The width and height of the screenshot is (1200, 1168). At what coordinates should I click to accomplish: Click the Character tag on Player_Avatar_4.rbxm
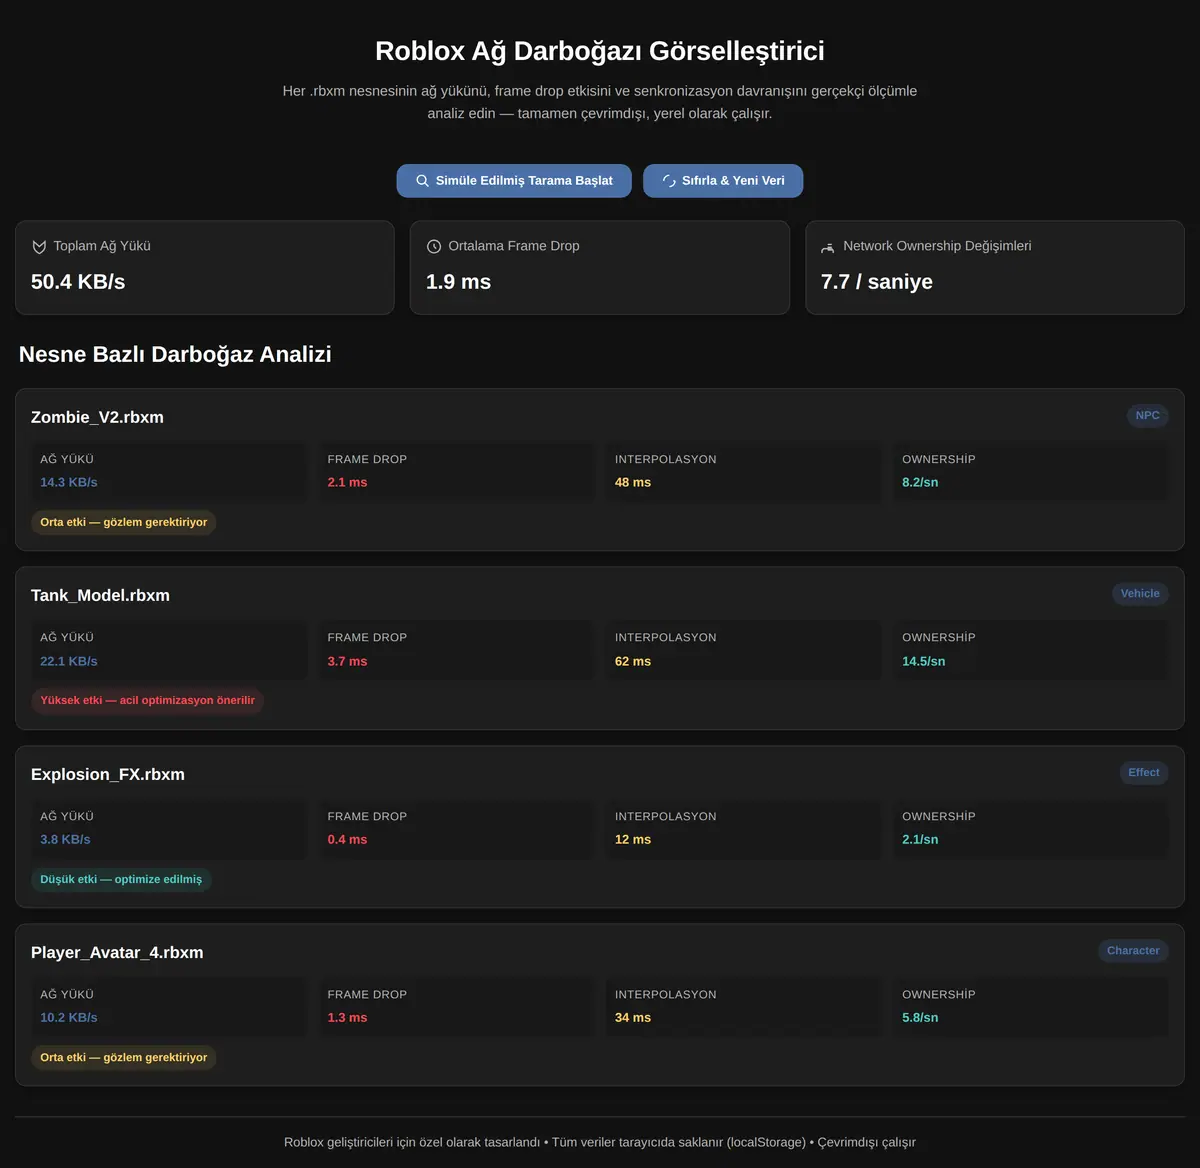pos(1133,950)
